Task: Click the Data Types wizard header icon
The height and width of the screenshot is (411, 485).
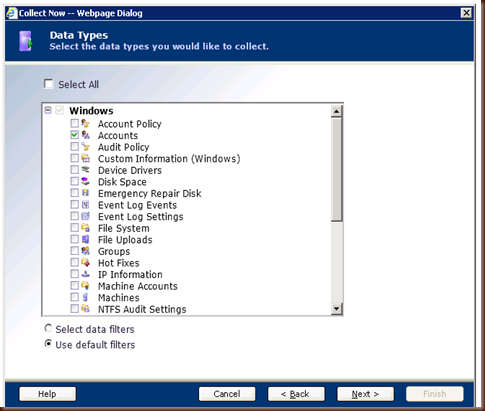Action: tap(26, 41)
